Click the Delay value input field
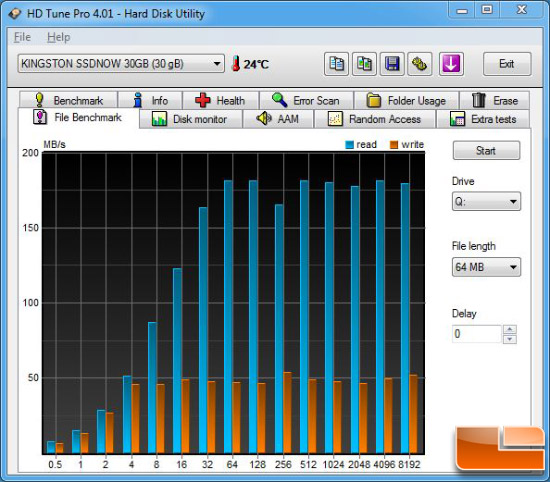This screenshot has height=482, width=550. (x=477, y=334)
